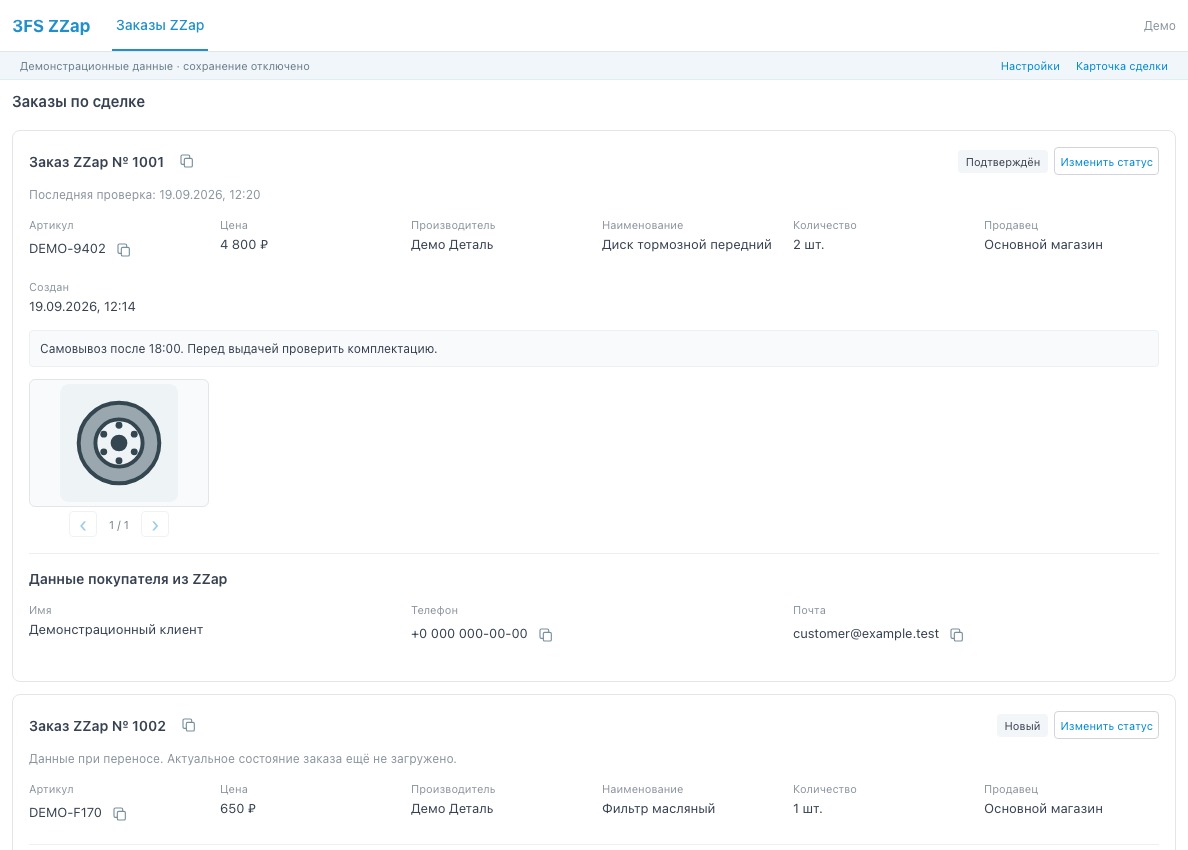The width and height of the screenshot is (1188, 850).
Task: Click the Демо label in the header
Action: pyautogui.click(x=1159, y=26)
